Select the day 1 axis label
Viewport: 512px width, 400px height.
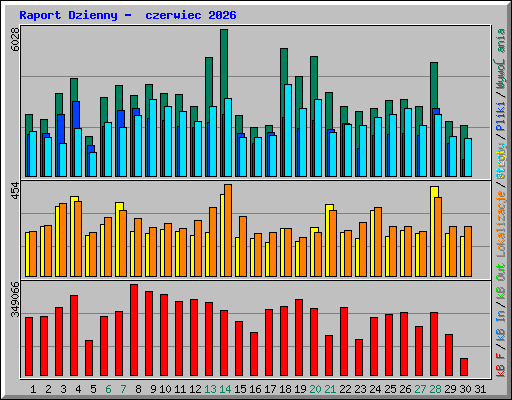pyautogui.click(x=33, y=389)
